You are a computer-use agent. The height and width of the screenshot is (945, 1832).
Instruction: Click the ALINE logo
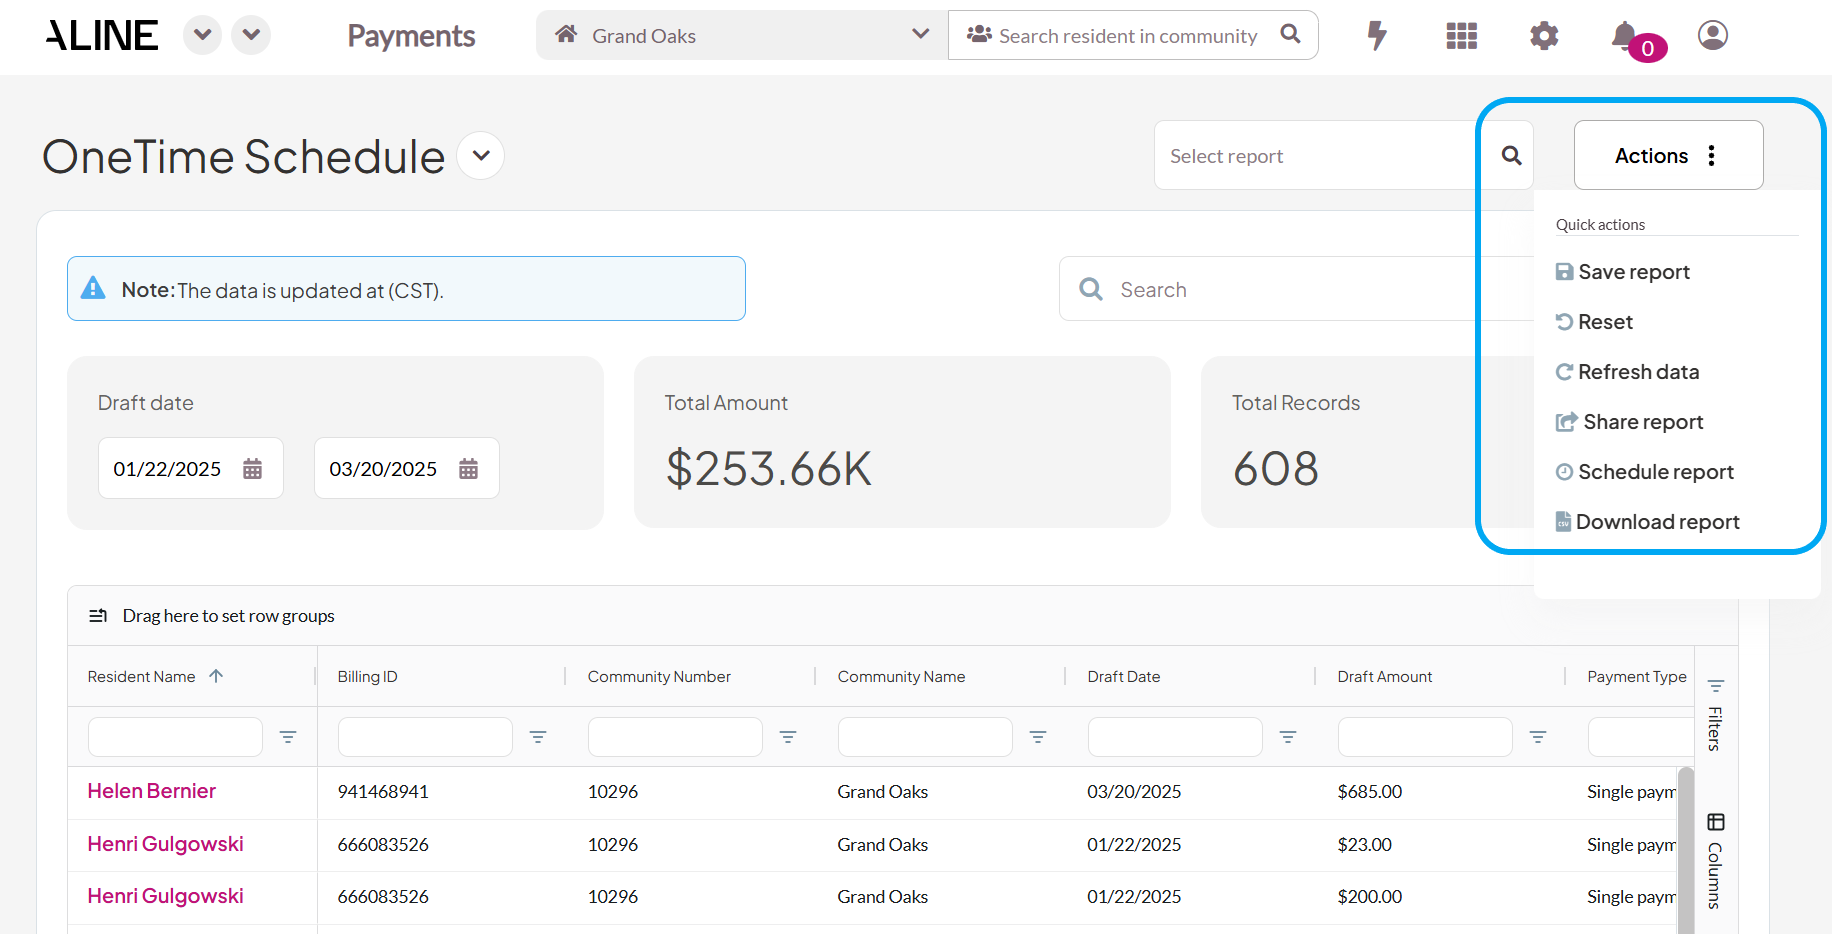[102, 36]
